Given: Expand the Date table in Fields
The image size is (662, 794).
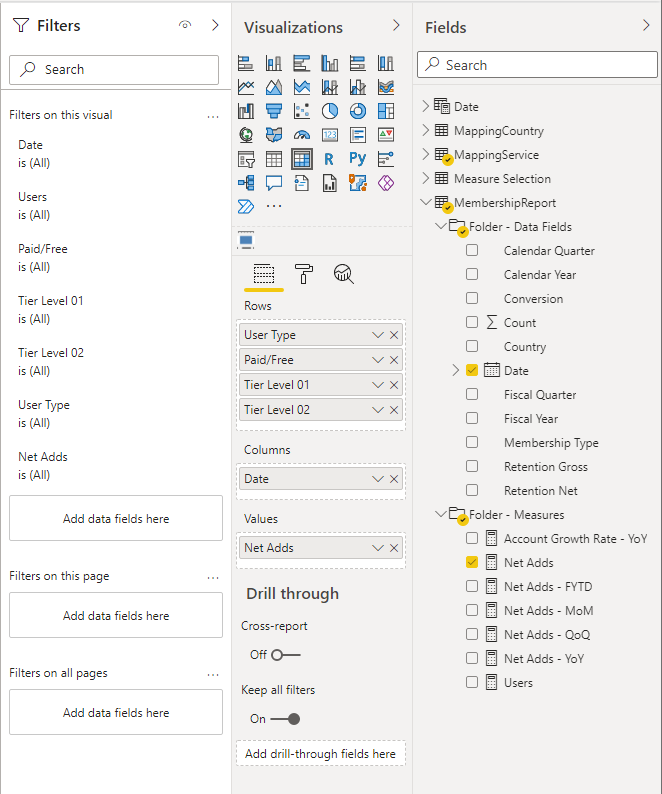Looking at the screenshot, I should coord(425,106).
